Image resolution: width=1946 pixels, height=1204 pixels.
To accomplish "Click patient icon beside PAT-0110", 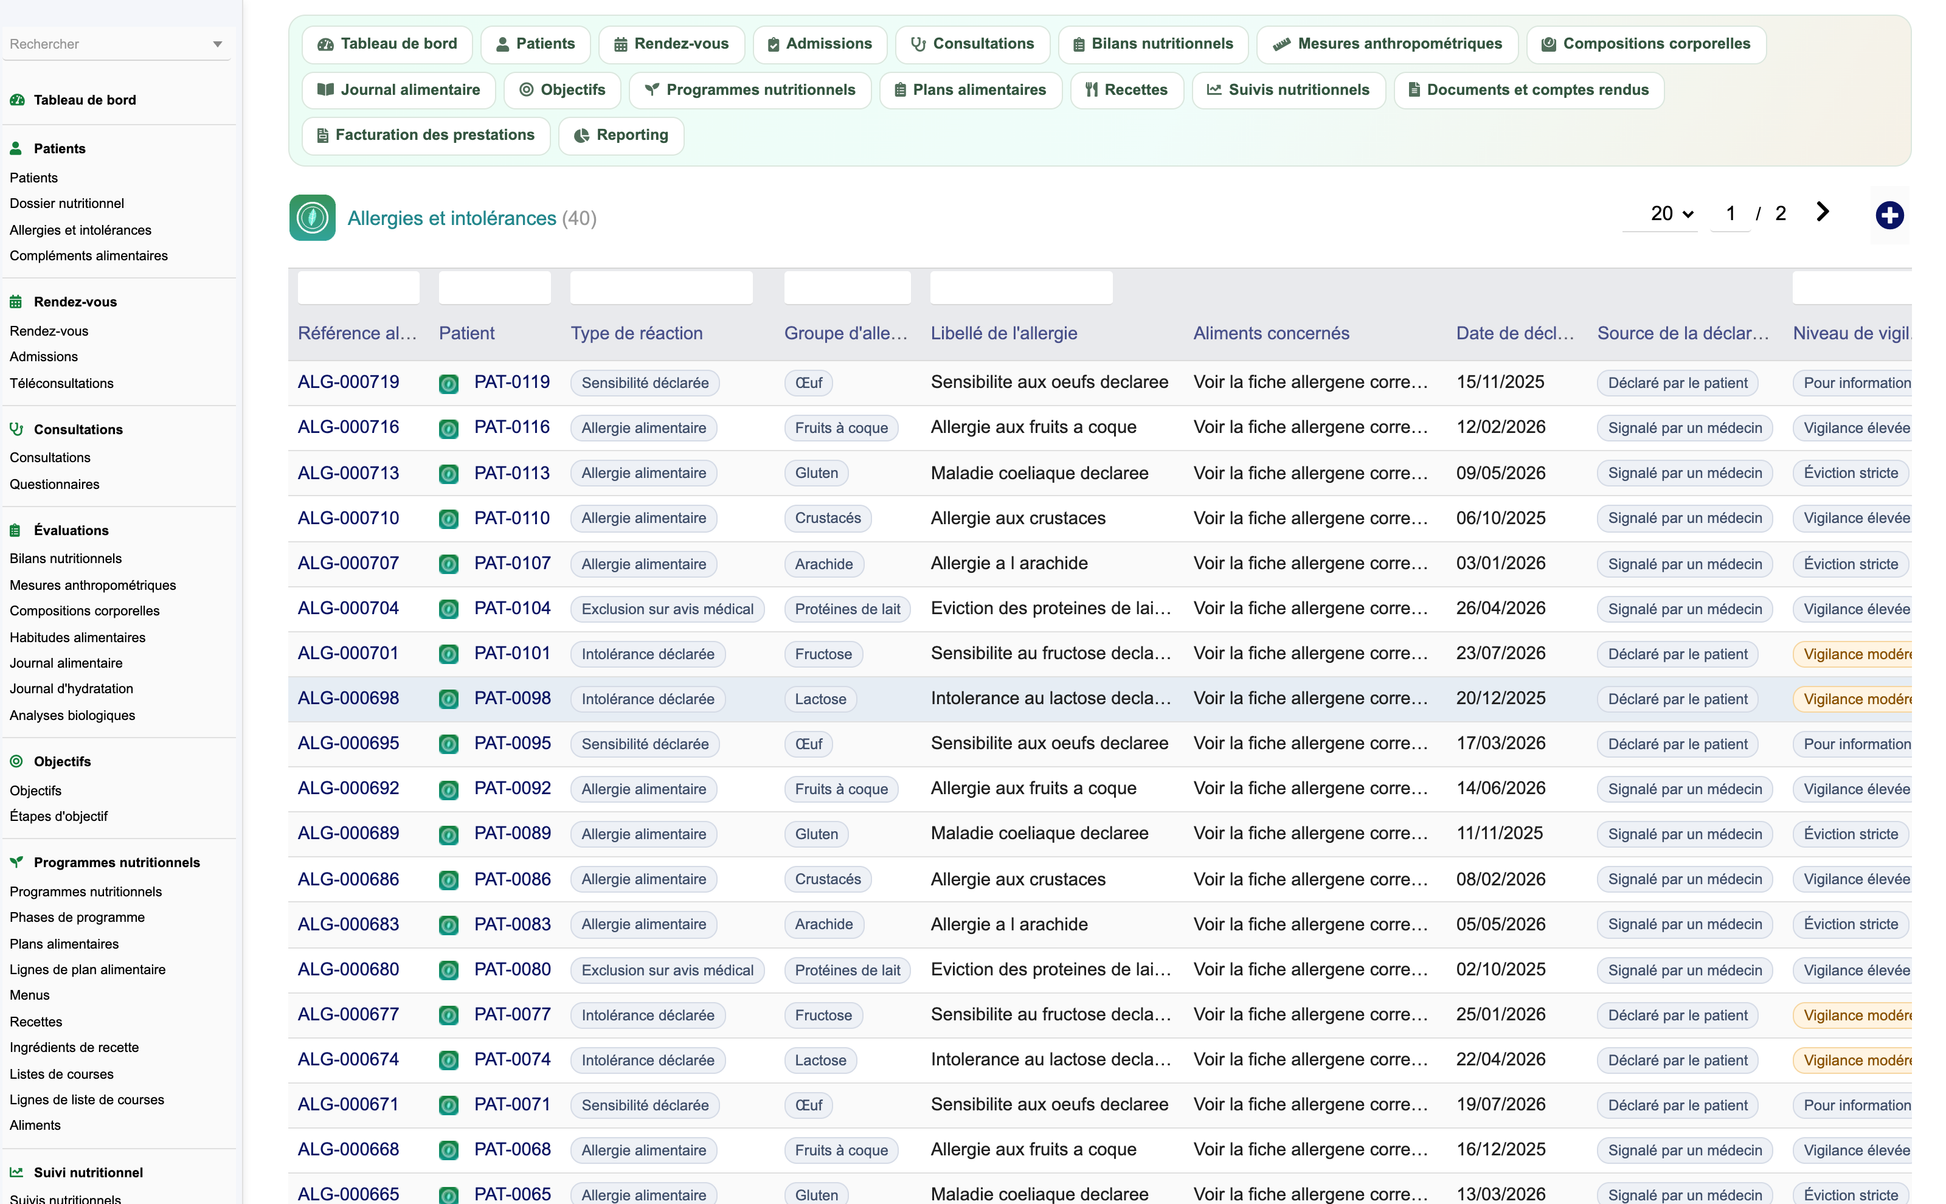I will 449,518.
